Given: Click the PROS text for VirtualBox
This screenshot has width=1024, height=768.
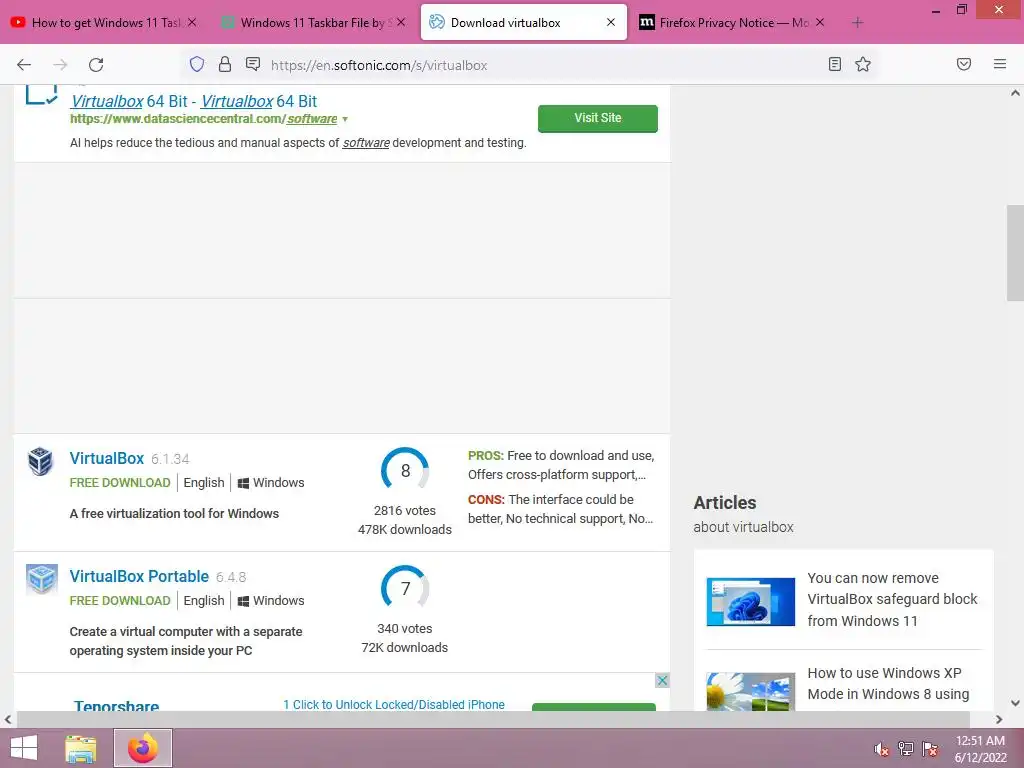Looking at the screenshot, I should pos(561,465).
